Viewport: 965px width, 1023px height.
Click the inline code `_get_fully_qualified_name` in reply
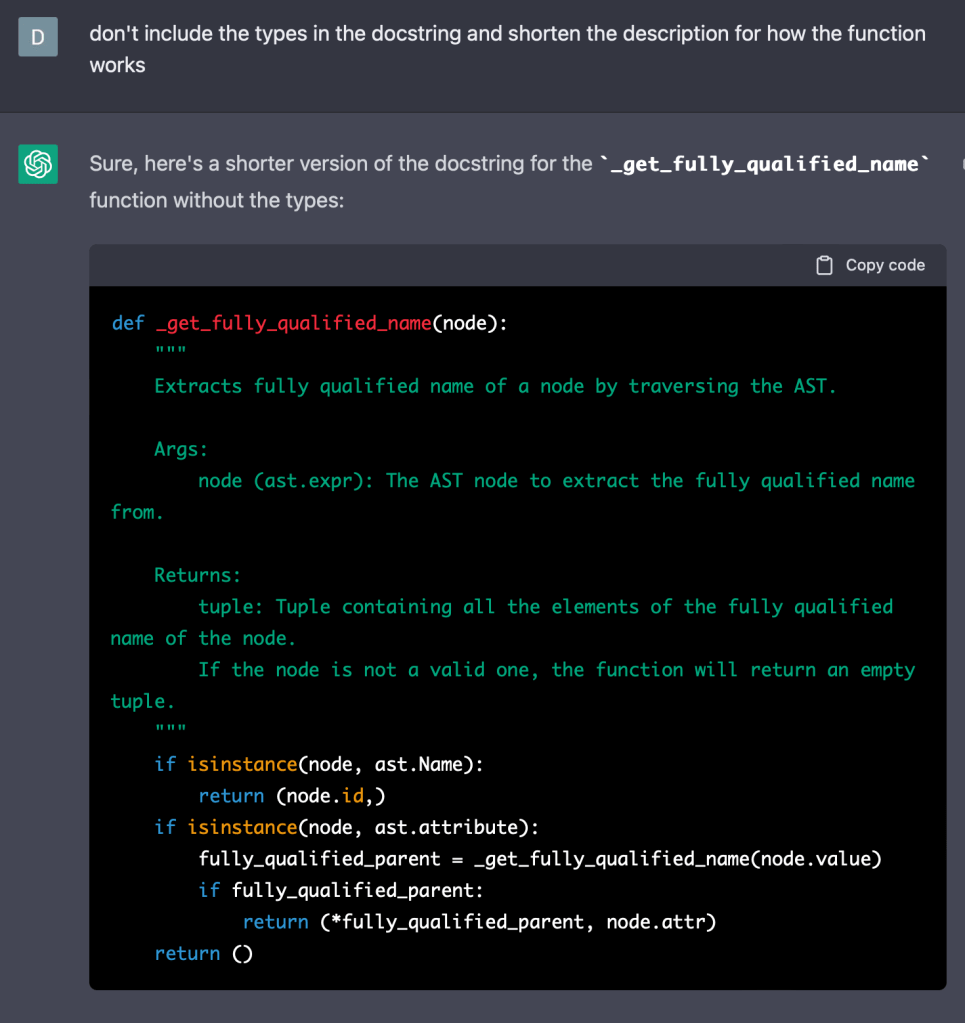click(763, 164)
